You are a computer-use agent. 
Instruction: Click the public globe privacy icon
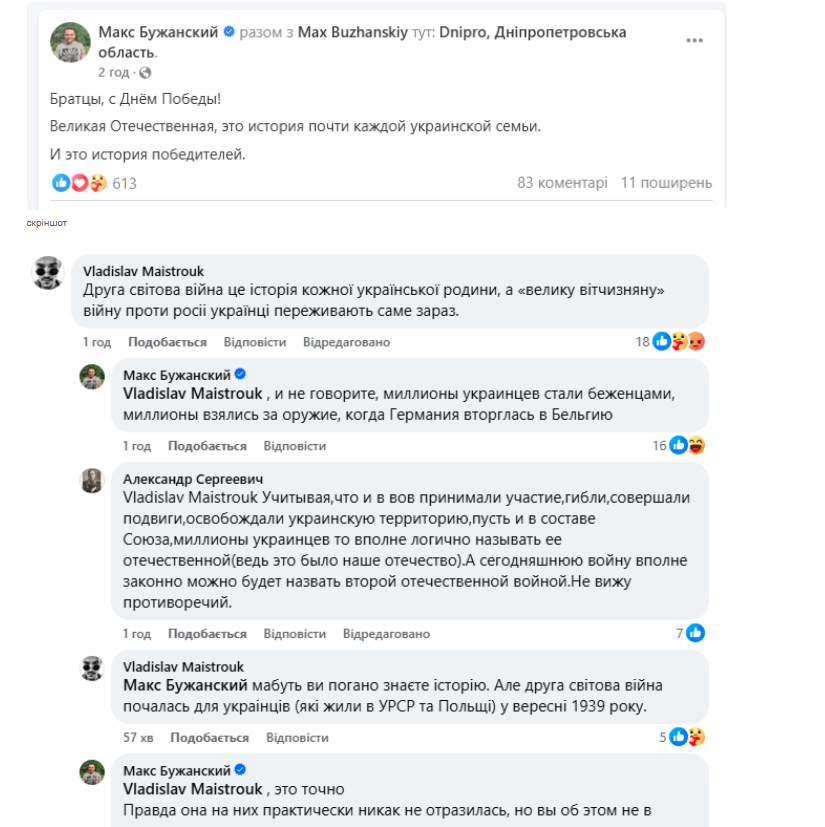coord(145,73)
